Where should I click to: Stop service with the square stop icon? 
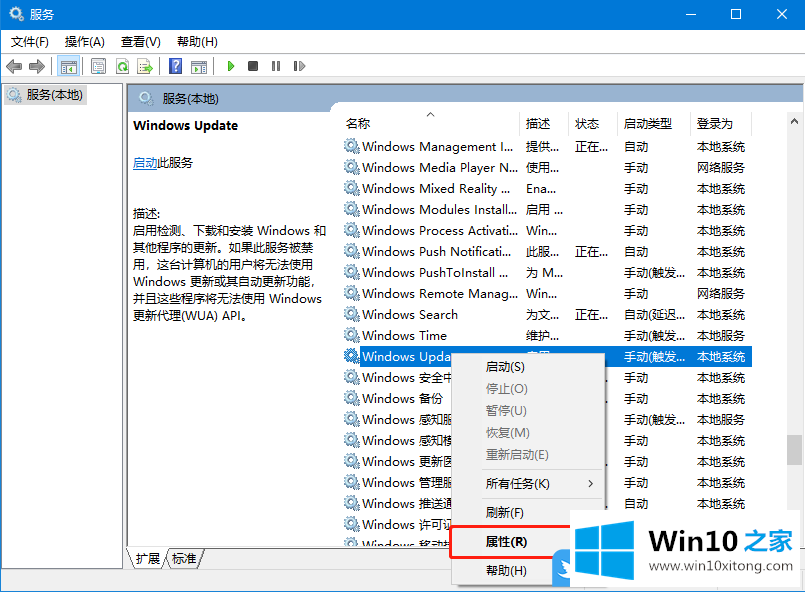[253, 66]
